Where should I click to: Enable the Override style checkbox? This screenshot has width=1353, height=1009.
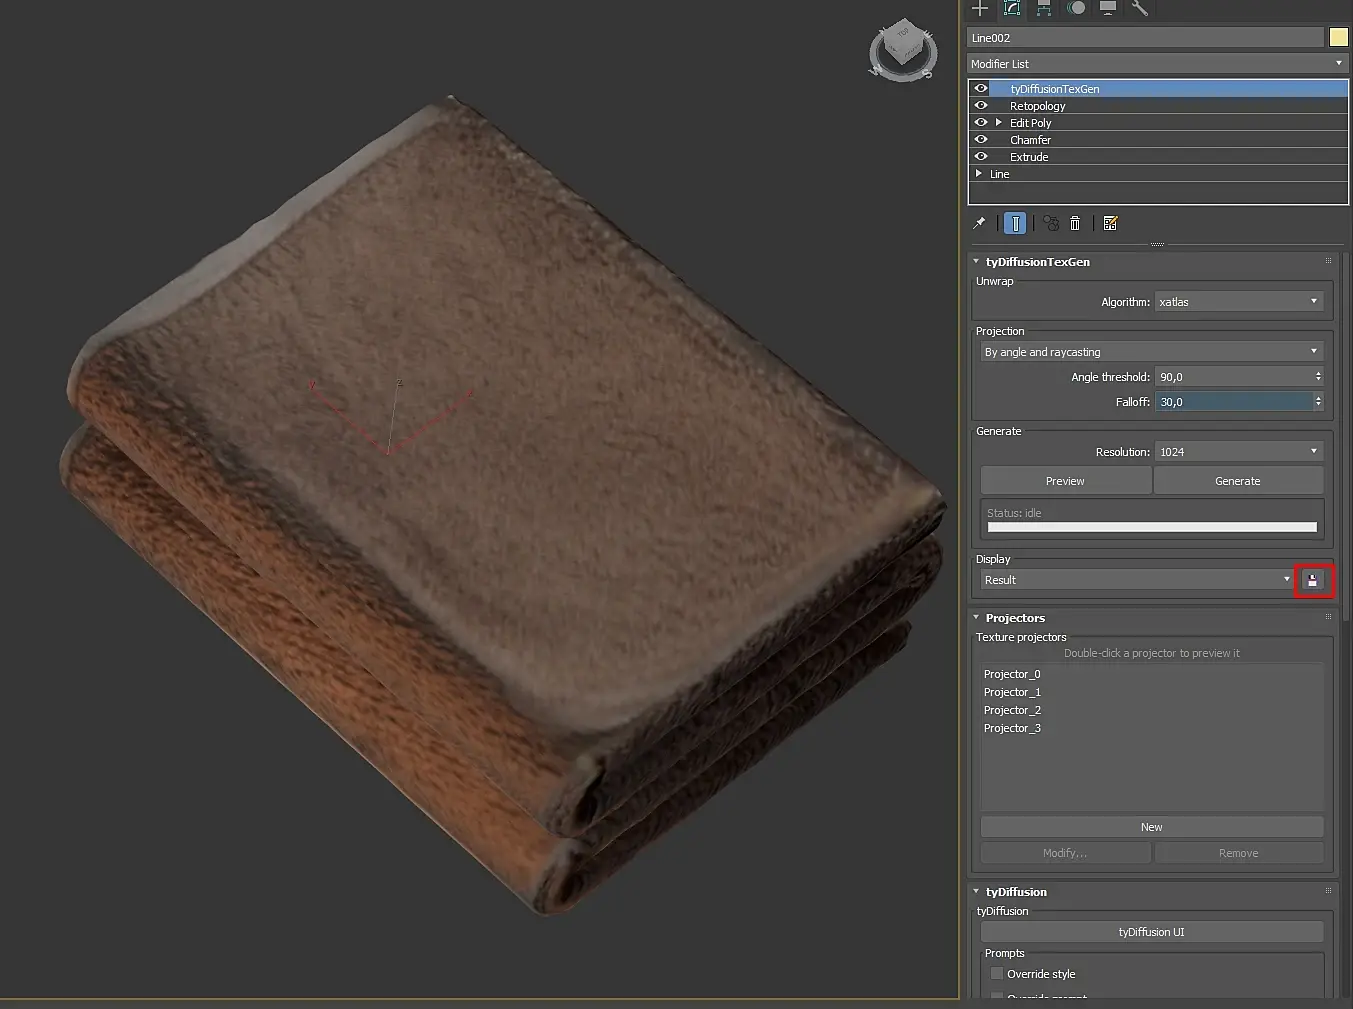point(997,973)
